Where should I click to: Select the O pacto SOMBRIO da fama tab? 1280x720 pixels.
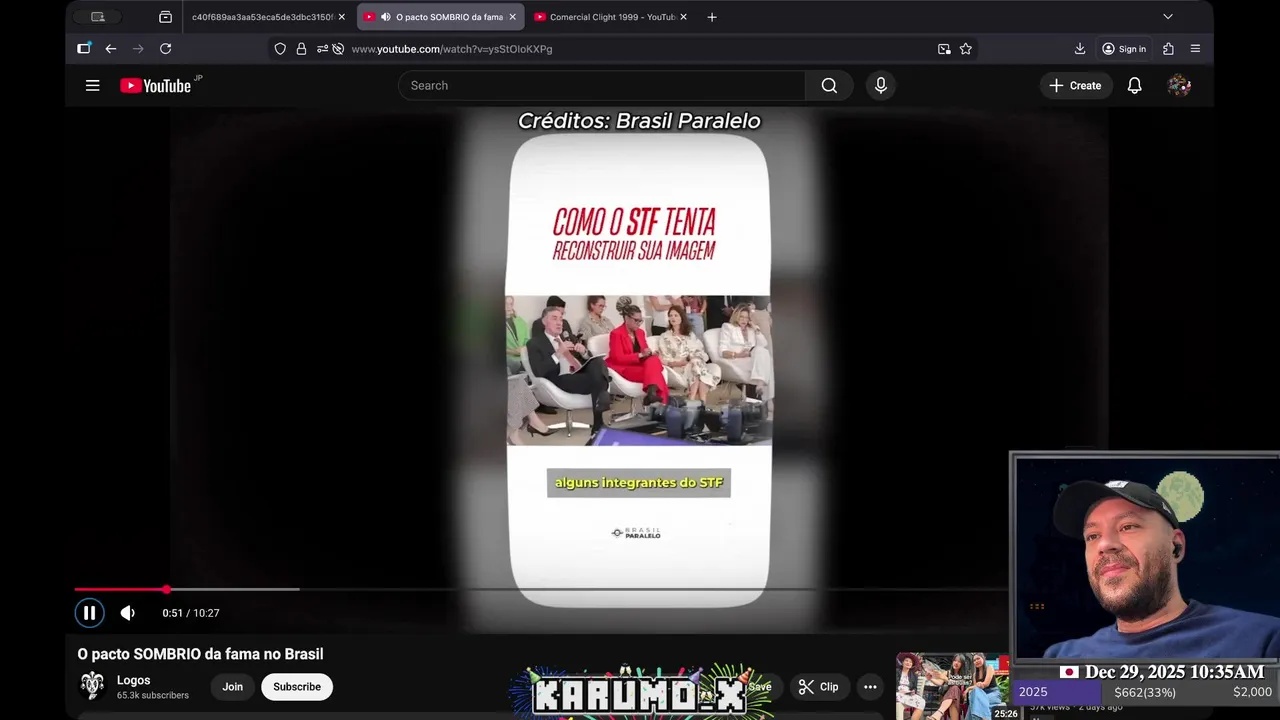441,17
